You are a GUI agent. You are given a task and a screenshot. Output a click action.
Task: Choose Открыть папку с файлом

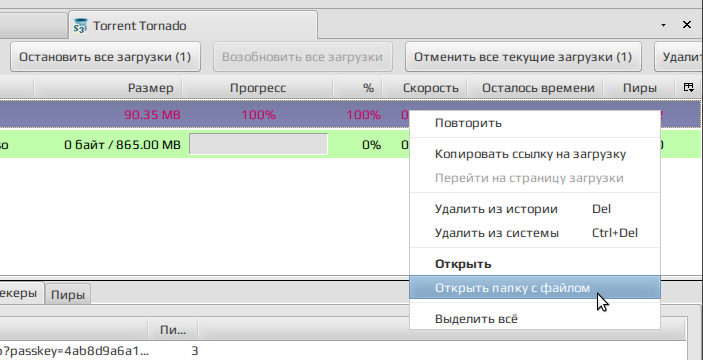tap(534, 288)
